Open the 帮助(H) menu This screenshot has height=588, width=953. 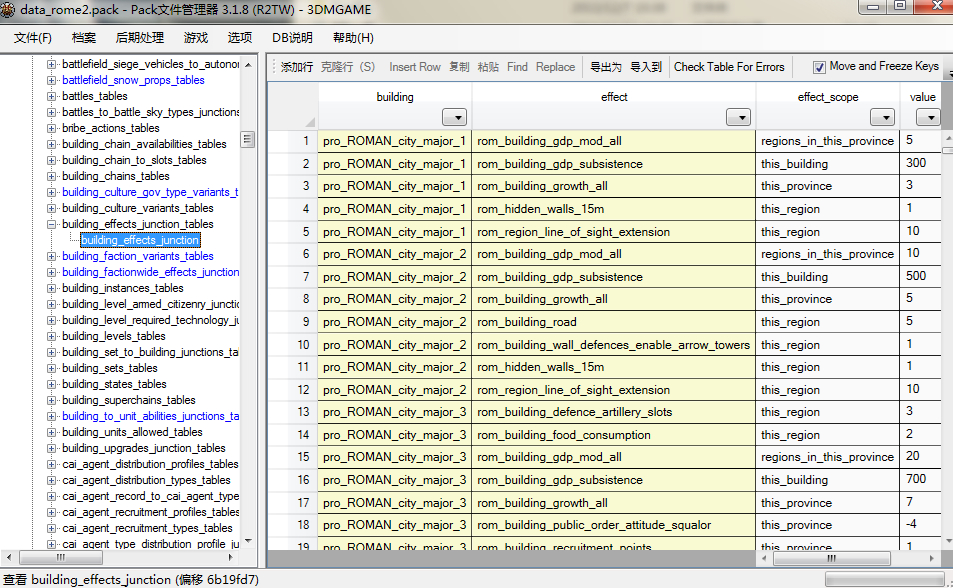353,38
